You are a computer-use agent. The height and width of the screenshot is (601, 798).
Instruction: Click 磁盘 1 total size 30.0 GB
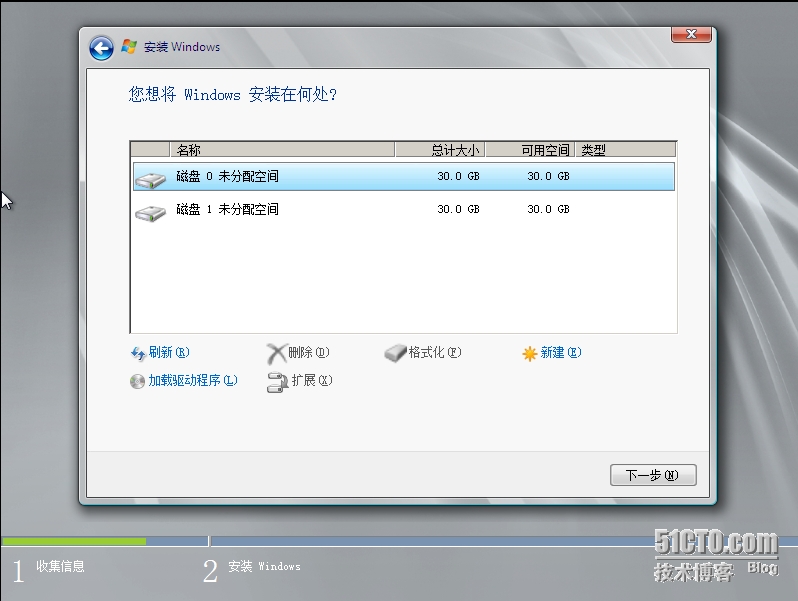click(x=458, y=209)
